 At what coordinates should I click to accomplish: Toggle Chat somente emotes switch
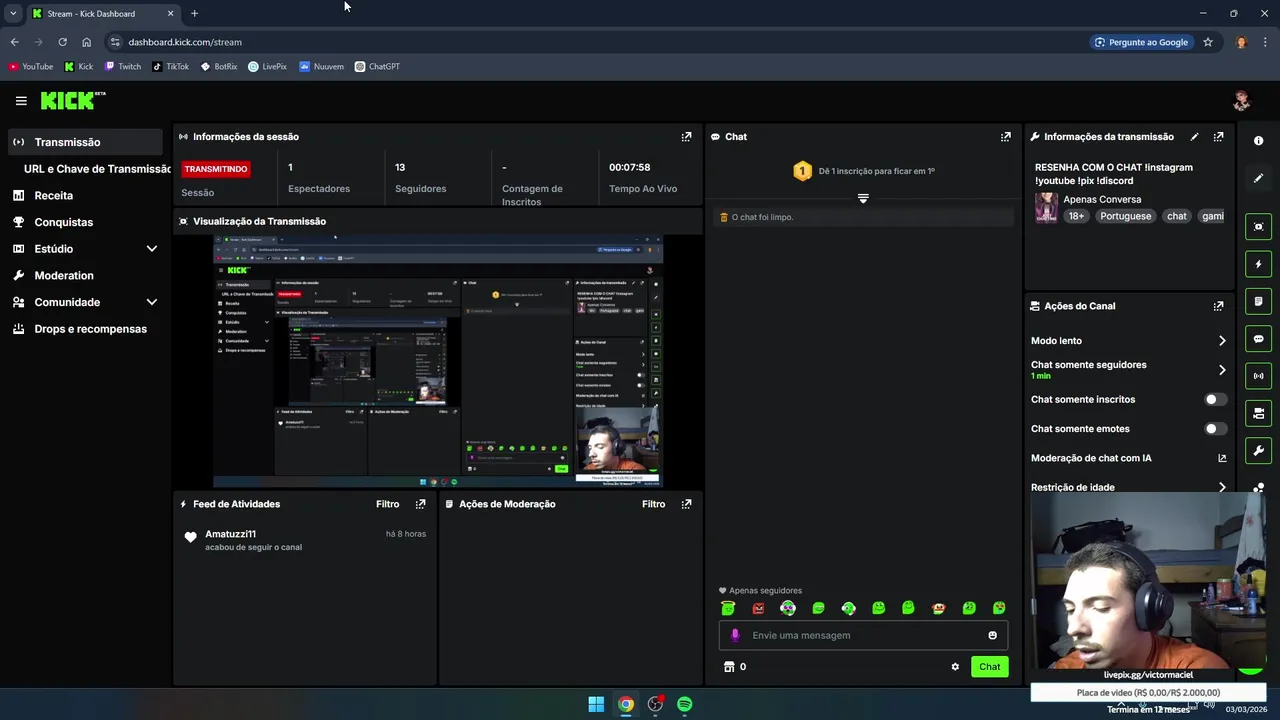pos(1215,429)
